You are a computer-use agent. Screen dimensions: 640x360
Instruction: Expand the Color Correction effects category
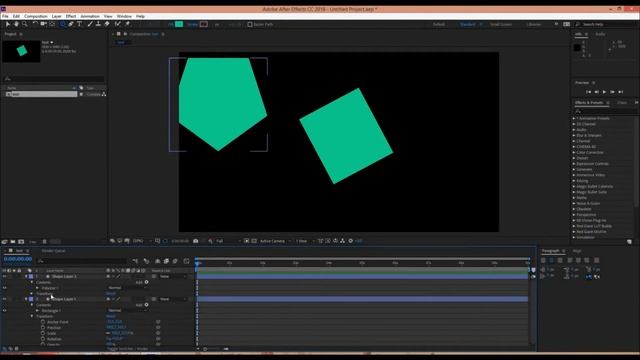click(x=574, y=153)
